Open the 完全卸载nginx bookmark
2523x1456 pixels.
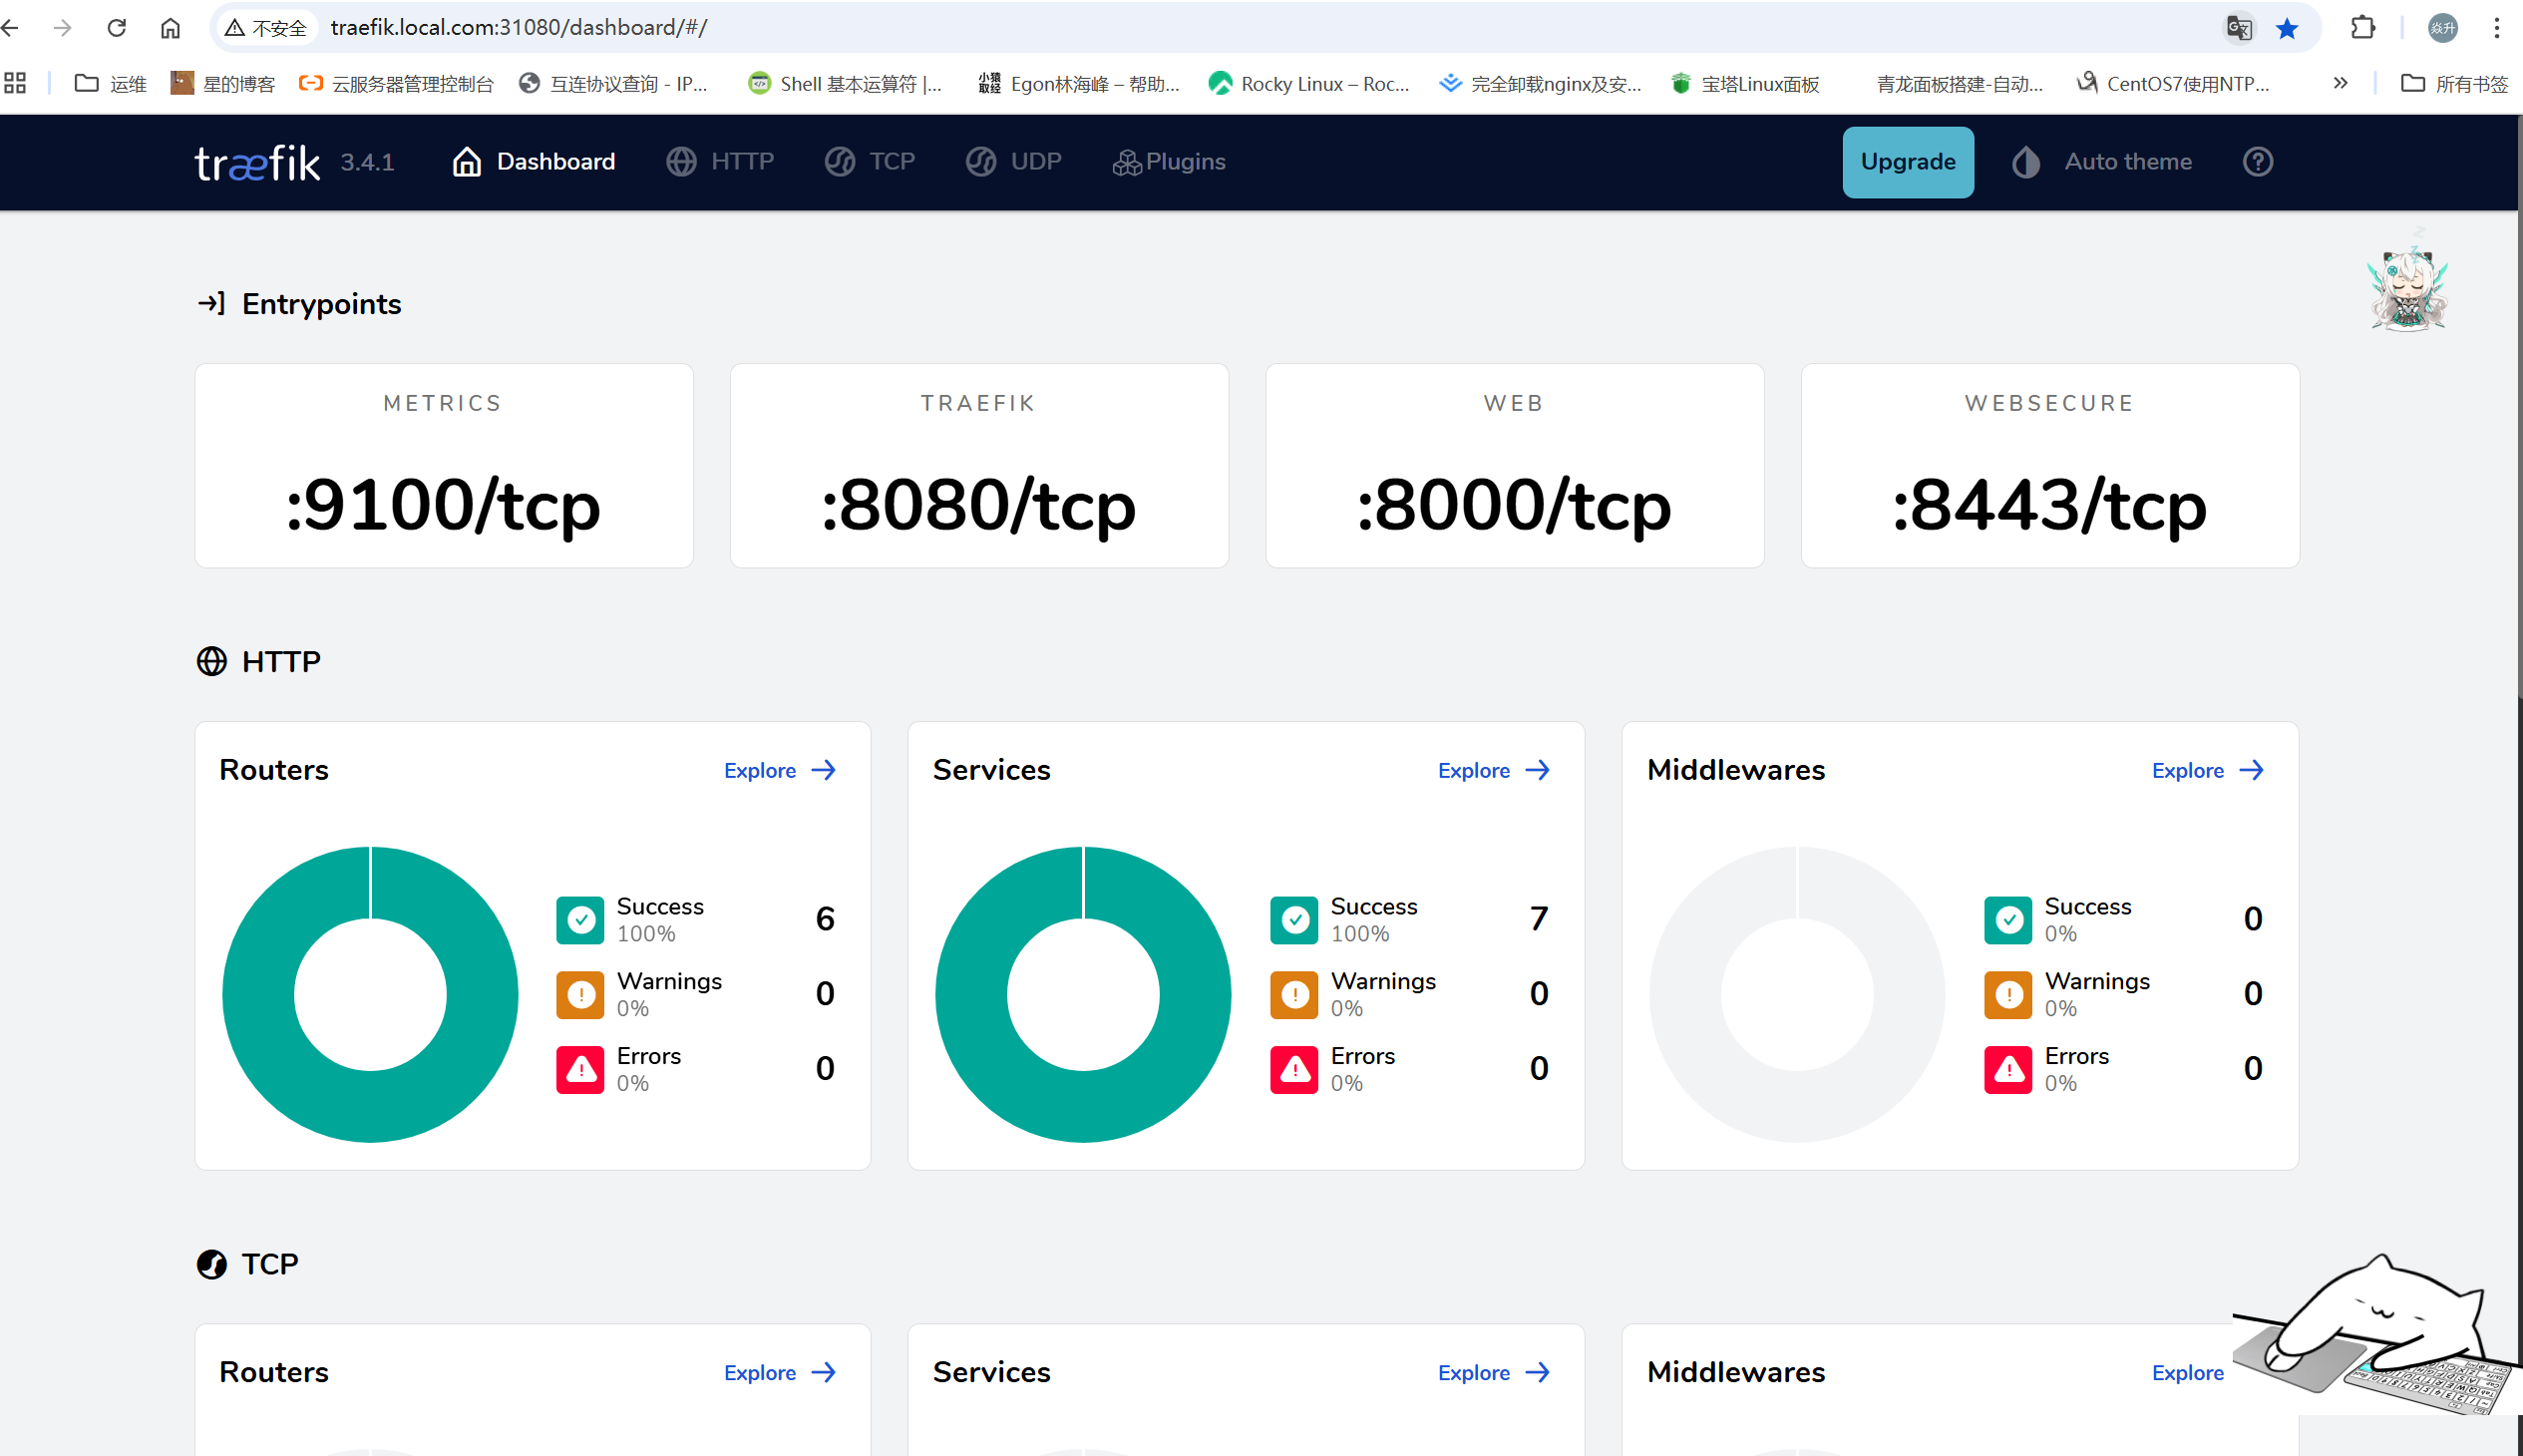tap(1540, 84)
